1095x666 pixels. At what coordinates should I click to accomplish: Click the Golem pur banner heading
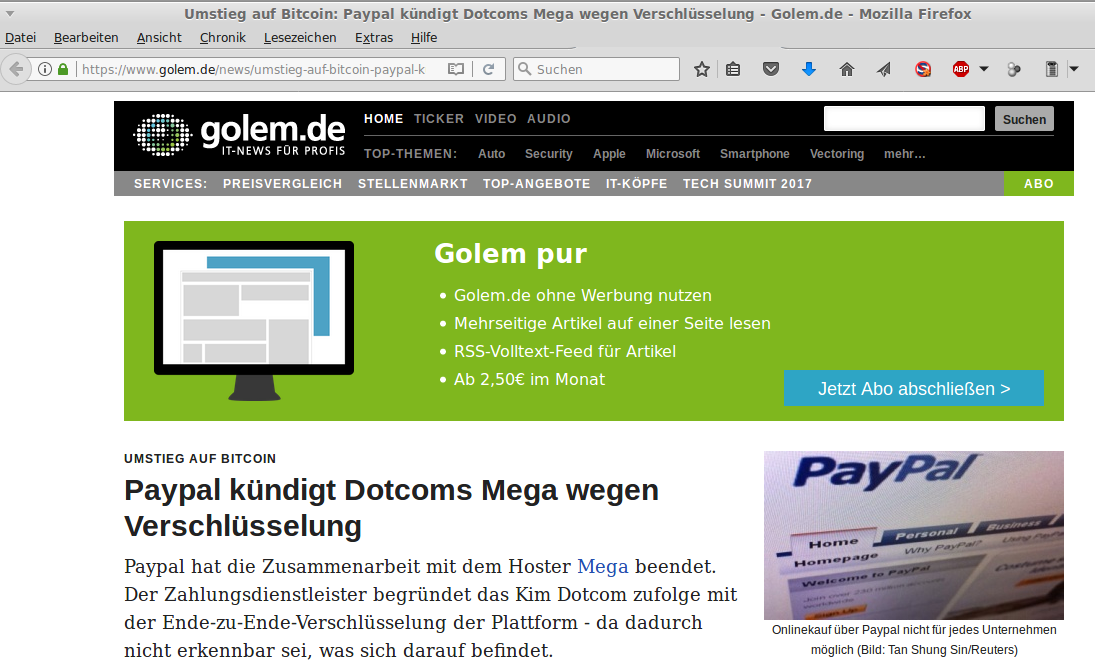(510, 253)
